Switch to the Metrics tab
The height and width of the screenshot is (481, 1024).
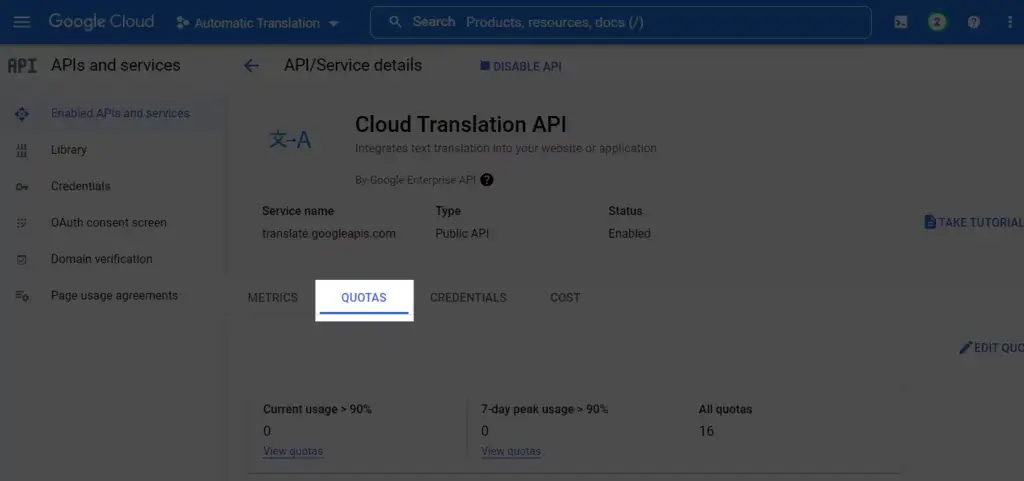point(273,298)
